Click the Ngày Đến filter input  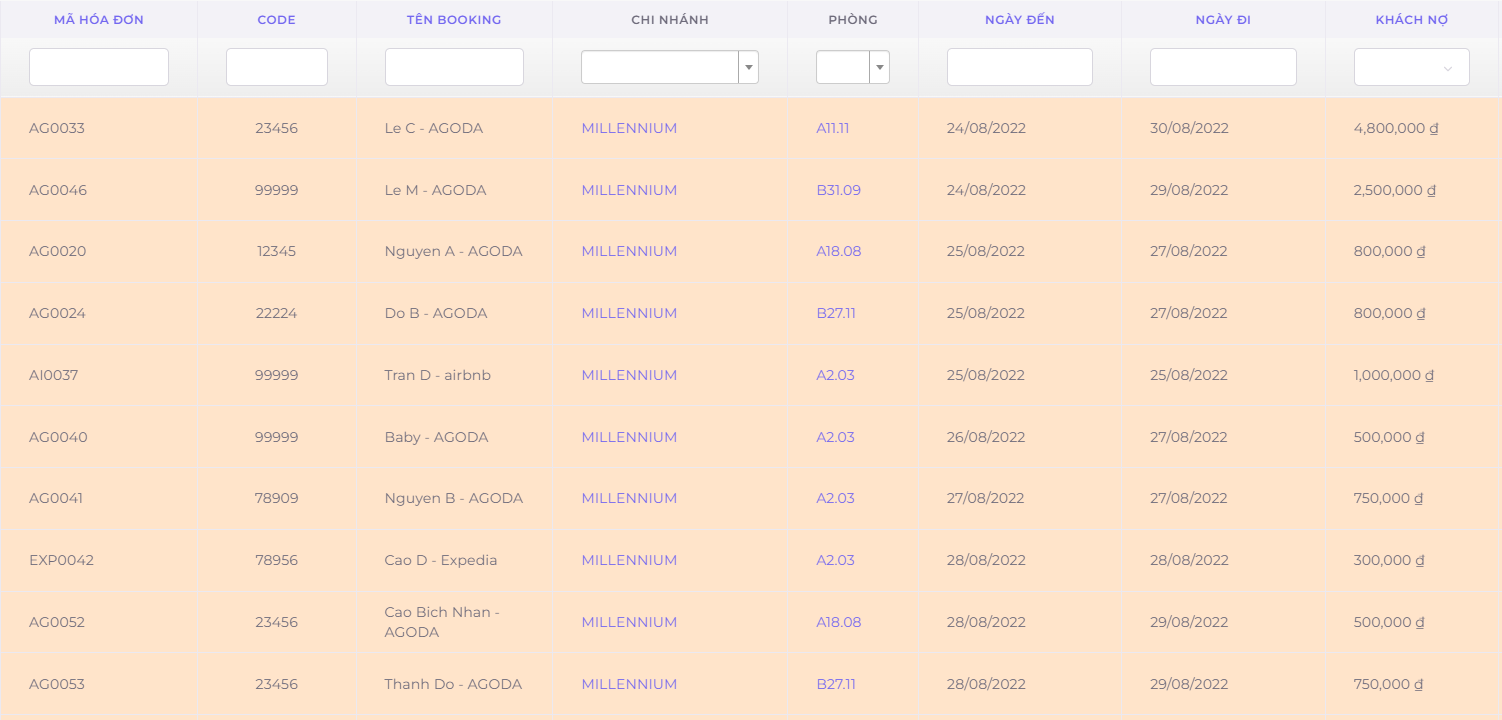coord(1019,67)
